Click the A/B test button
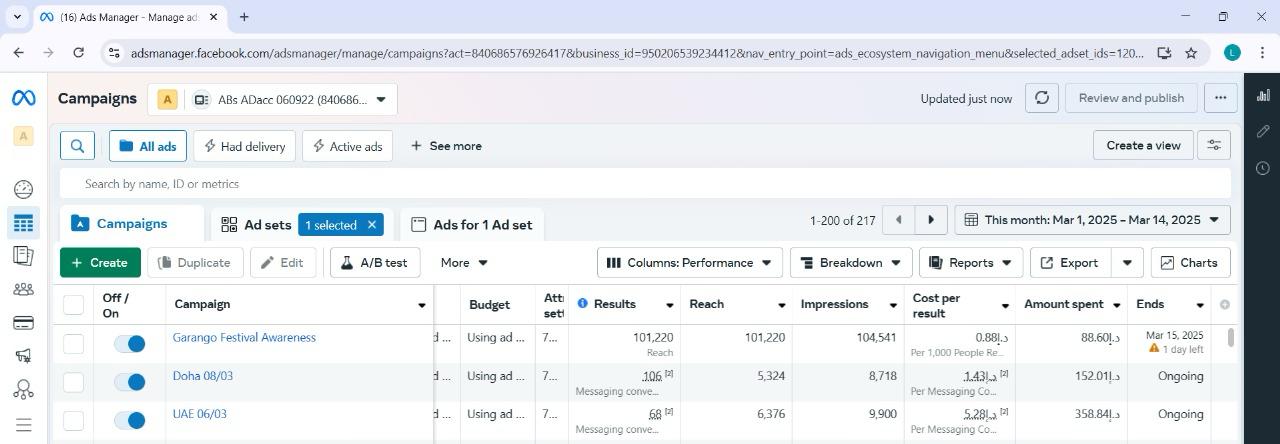This screenshot has width=1280, height=444. pyautogui.click(x=374, y=262)
